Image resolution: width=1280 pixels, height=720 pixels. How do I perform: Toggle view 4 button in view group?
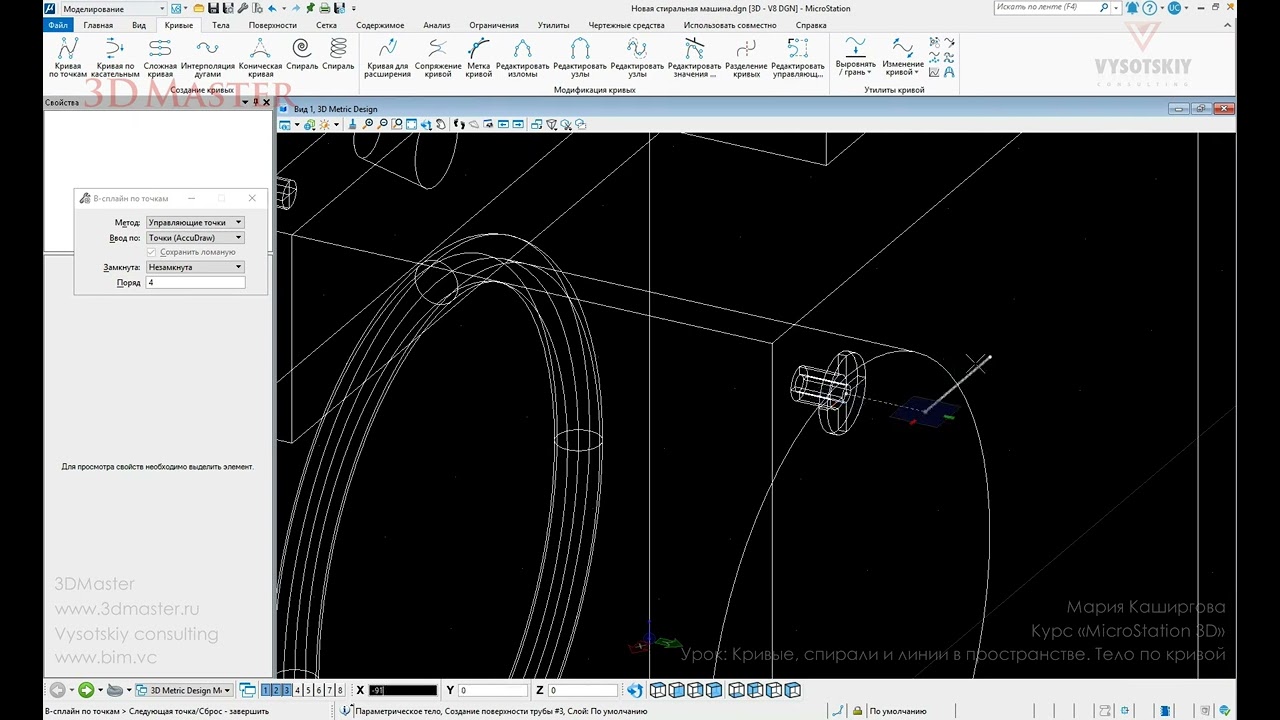pos(297,690)
